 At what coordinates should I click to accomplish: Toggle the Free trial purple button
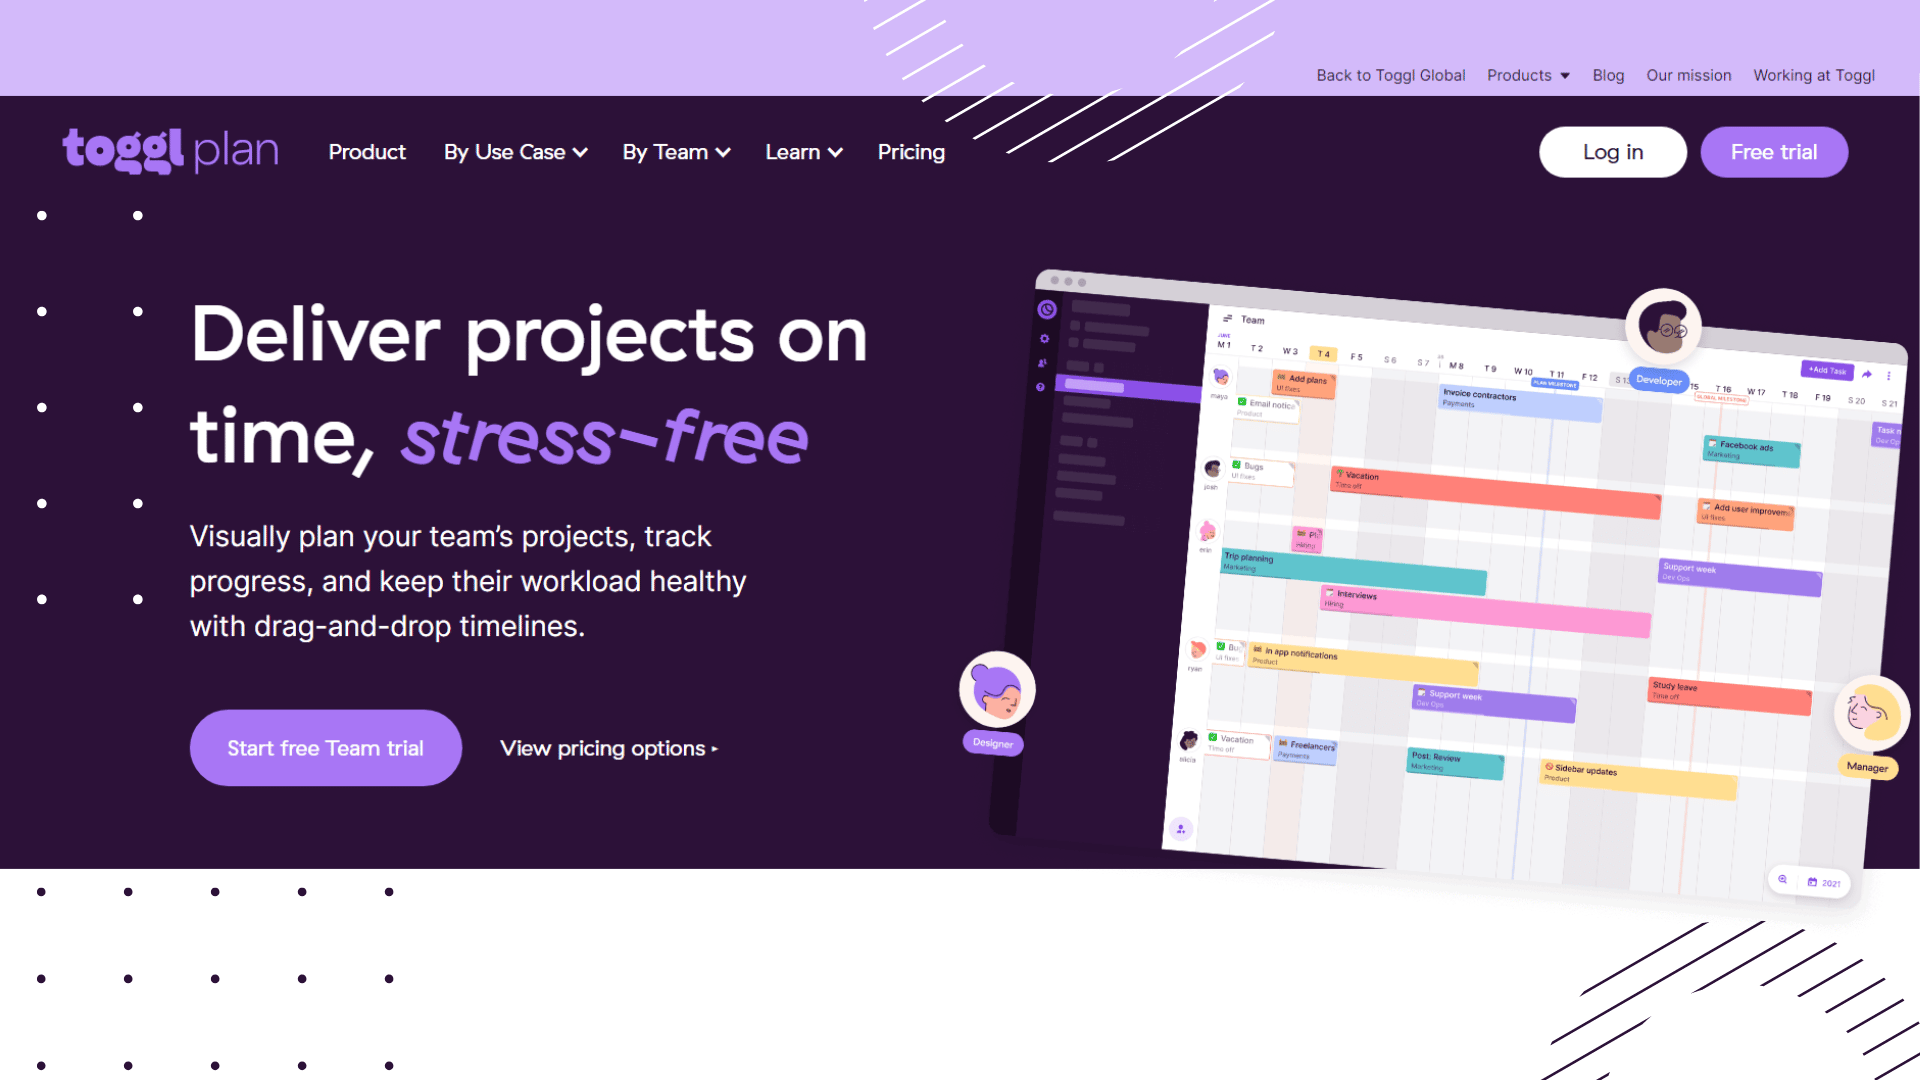[1774, 152]
